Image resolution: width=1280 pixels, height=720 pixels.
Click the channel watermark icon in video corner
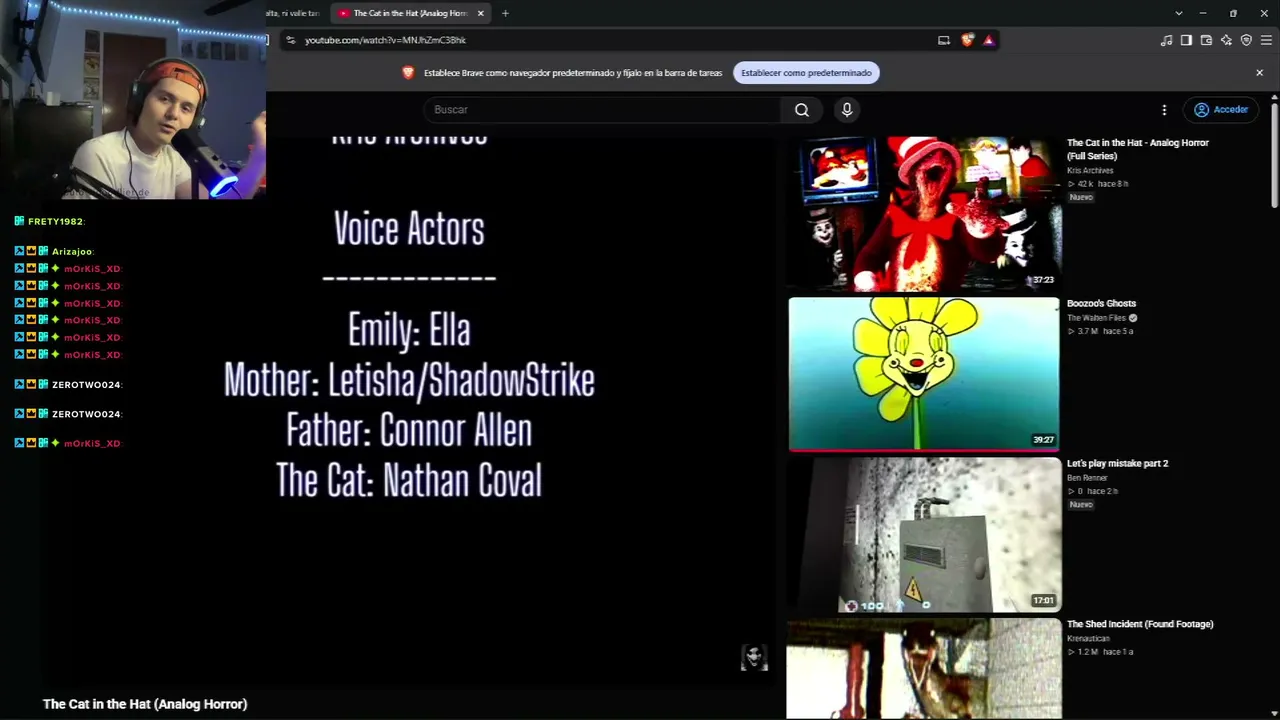click(x=754, y=657)
